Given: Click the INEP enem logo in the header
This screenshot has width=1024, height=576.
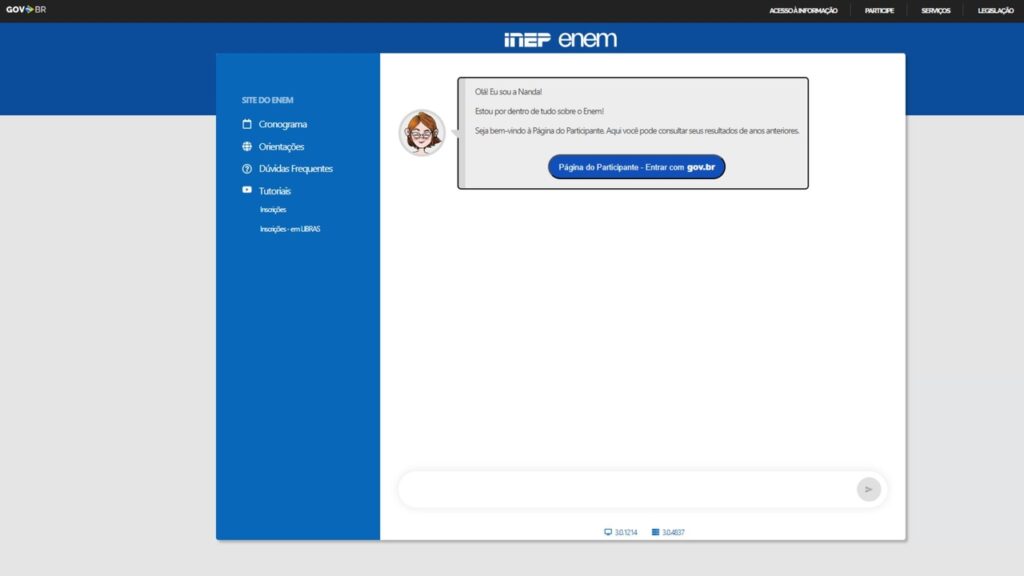Looking at the screenshot, I should [560, 40].
